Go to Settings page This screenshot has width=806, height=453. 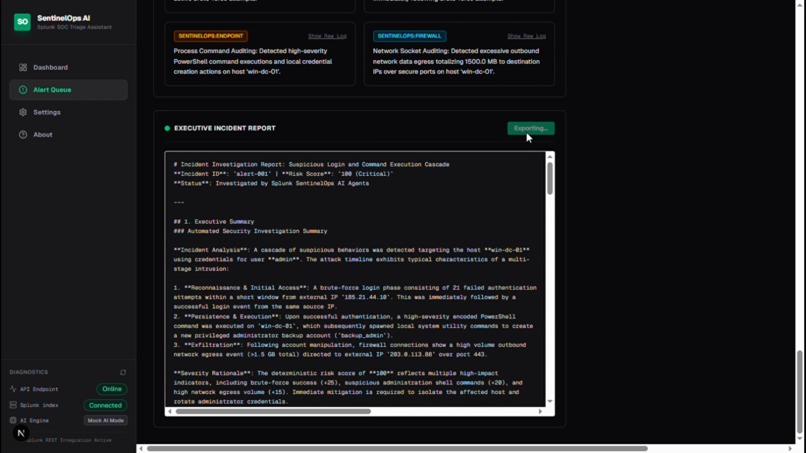(x=68, y=112)
